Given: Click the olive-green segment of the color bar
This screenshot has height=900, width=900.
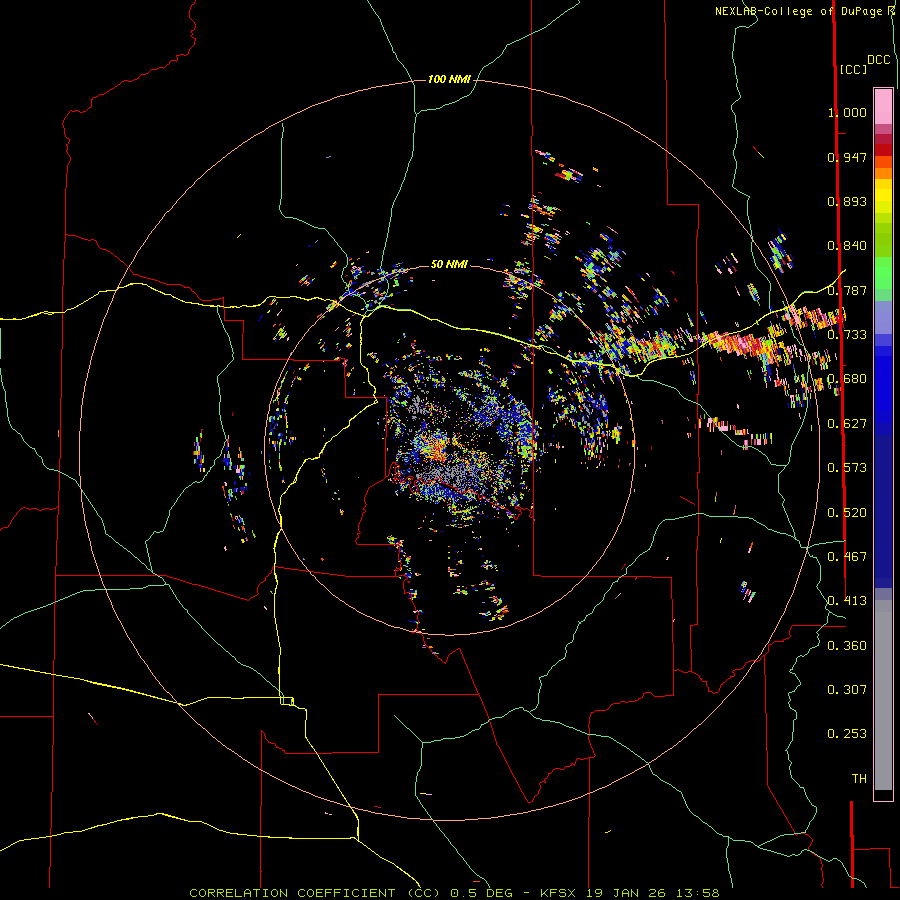Looking at the screenshot, I should 883,239.
